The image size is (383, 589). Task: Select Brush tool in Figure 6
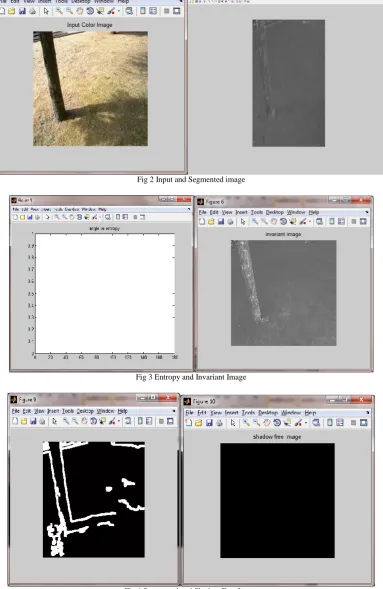pyautogui.click(x=303, y=222)
